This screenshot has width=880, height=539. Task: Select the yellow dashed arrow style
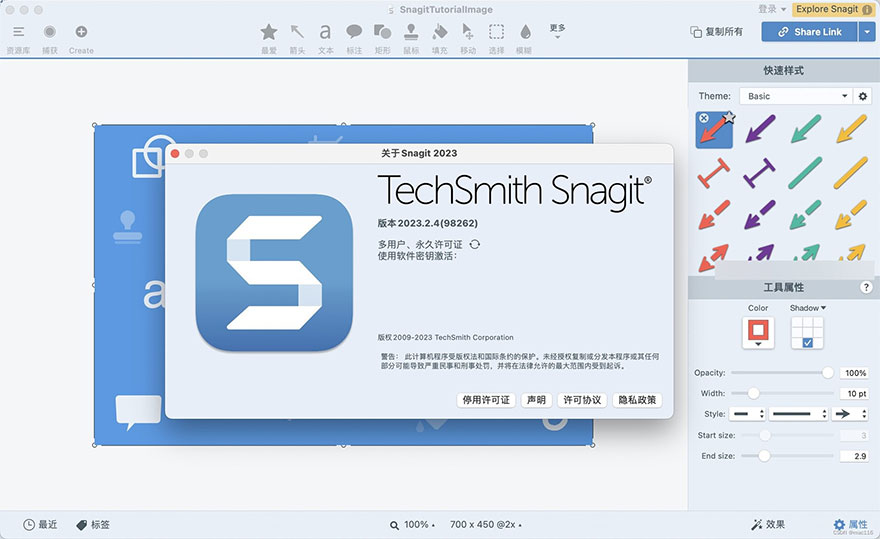851,215
